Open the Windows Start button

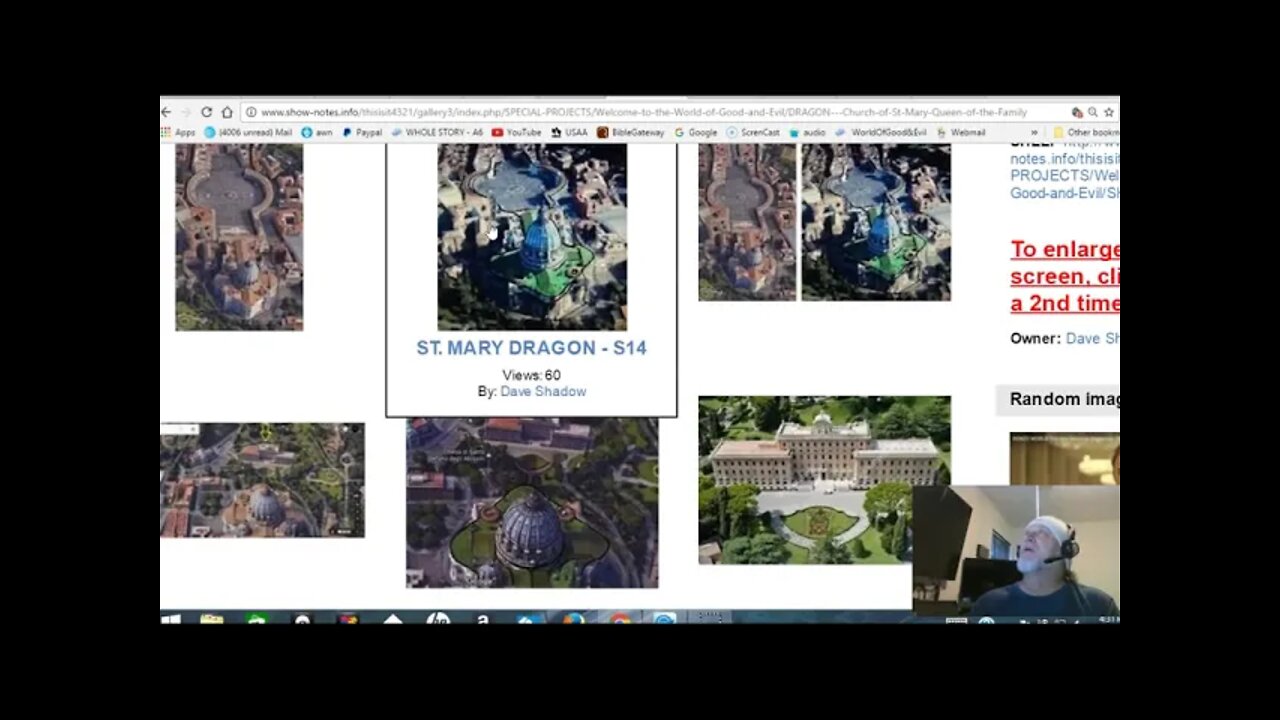pos(171,619)
